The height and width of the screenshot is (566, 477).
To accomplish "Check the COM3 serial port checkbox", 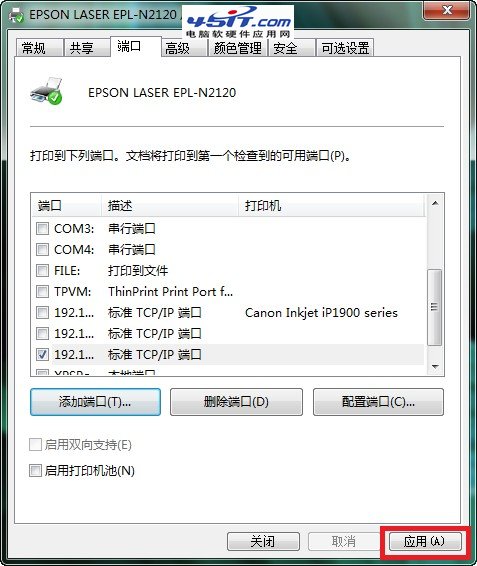I will 43,228.
